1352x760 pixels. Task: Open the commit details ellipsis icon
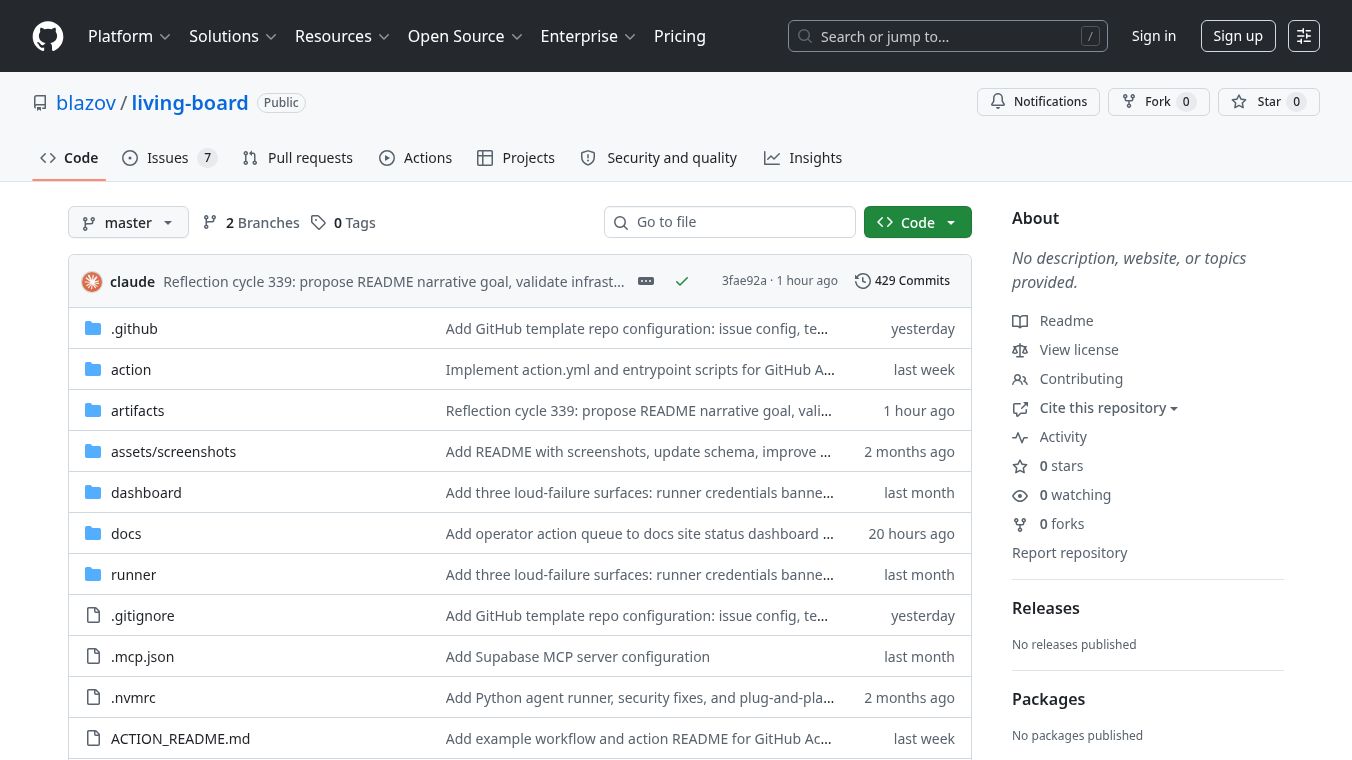point(646,281)
